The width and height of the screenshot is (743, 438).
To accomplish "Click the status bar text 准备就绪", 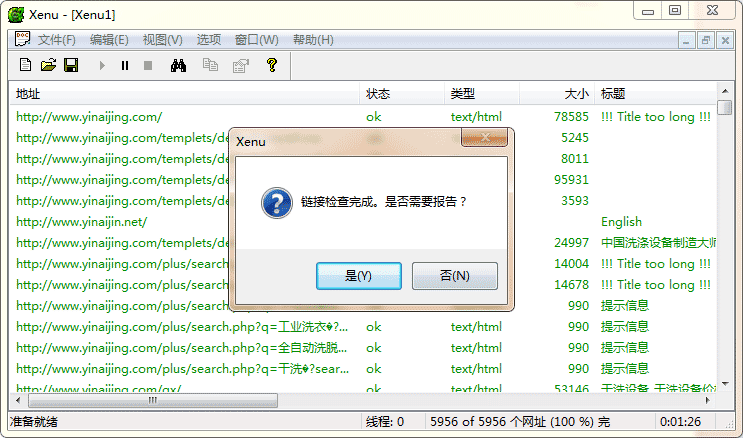I will (34, 421).
